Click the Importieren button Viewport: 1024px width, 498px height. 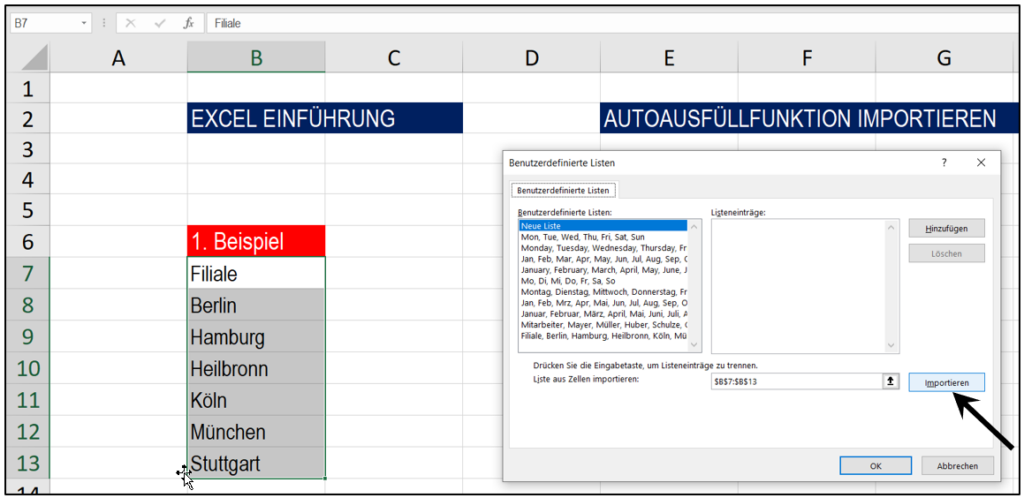point(946,382)
